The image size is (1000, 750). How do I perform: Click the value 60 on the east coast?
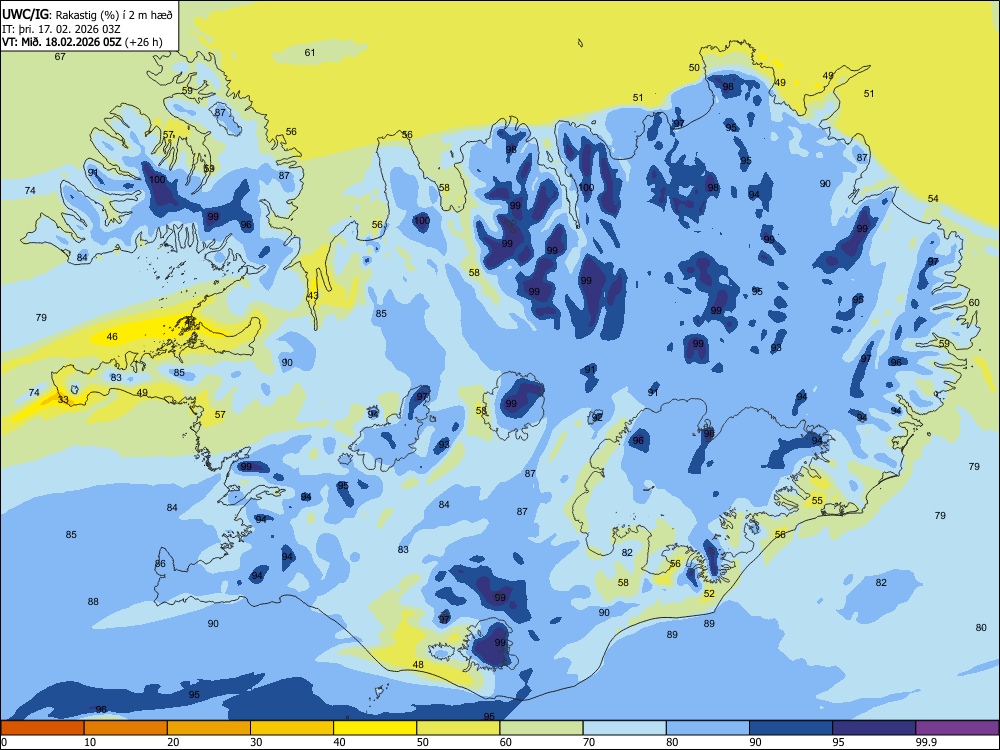point(974,303)
